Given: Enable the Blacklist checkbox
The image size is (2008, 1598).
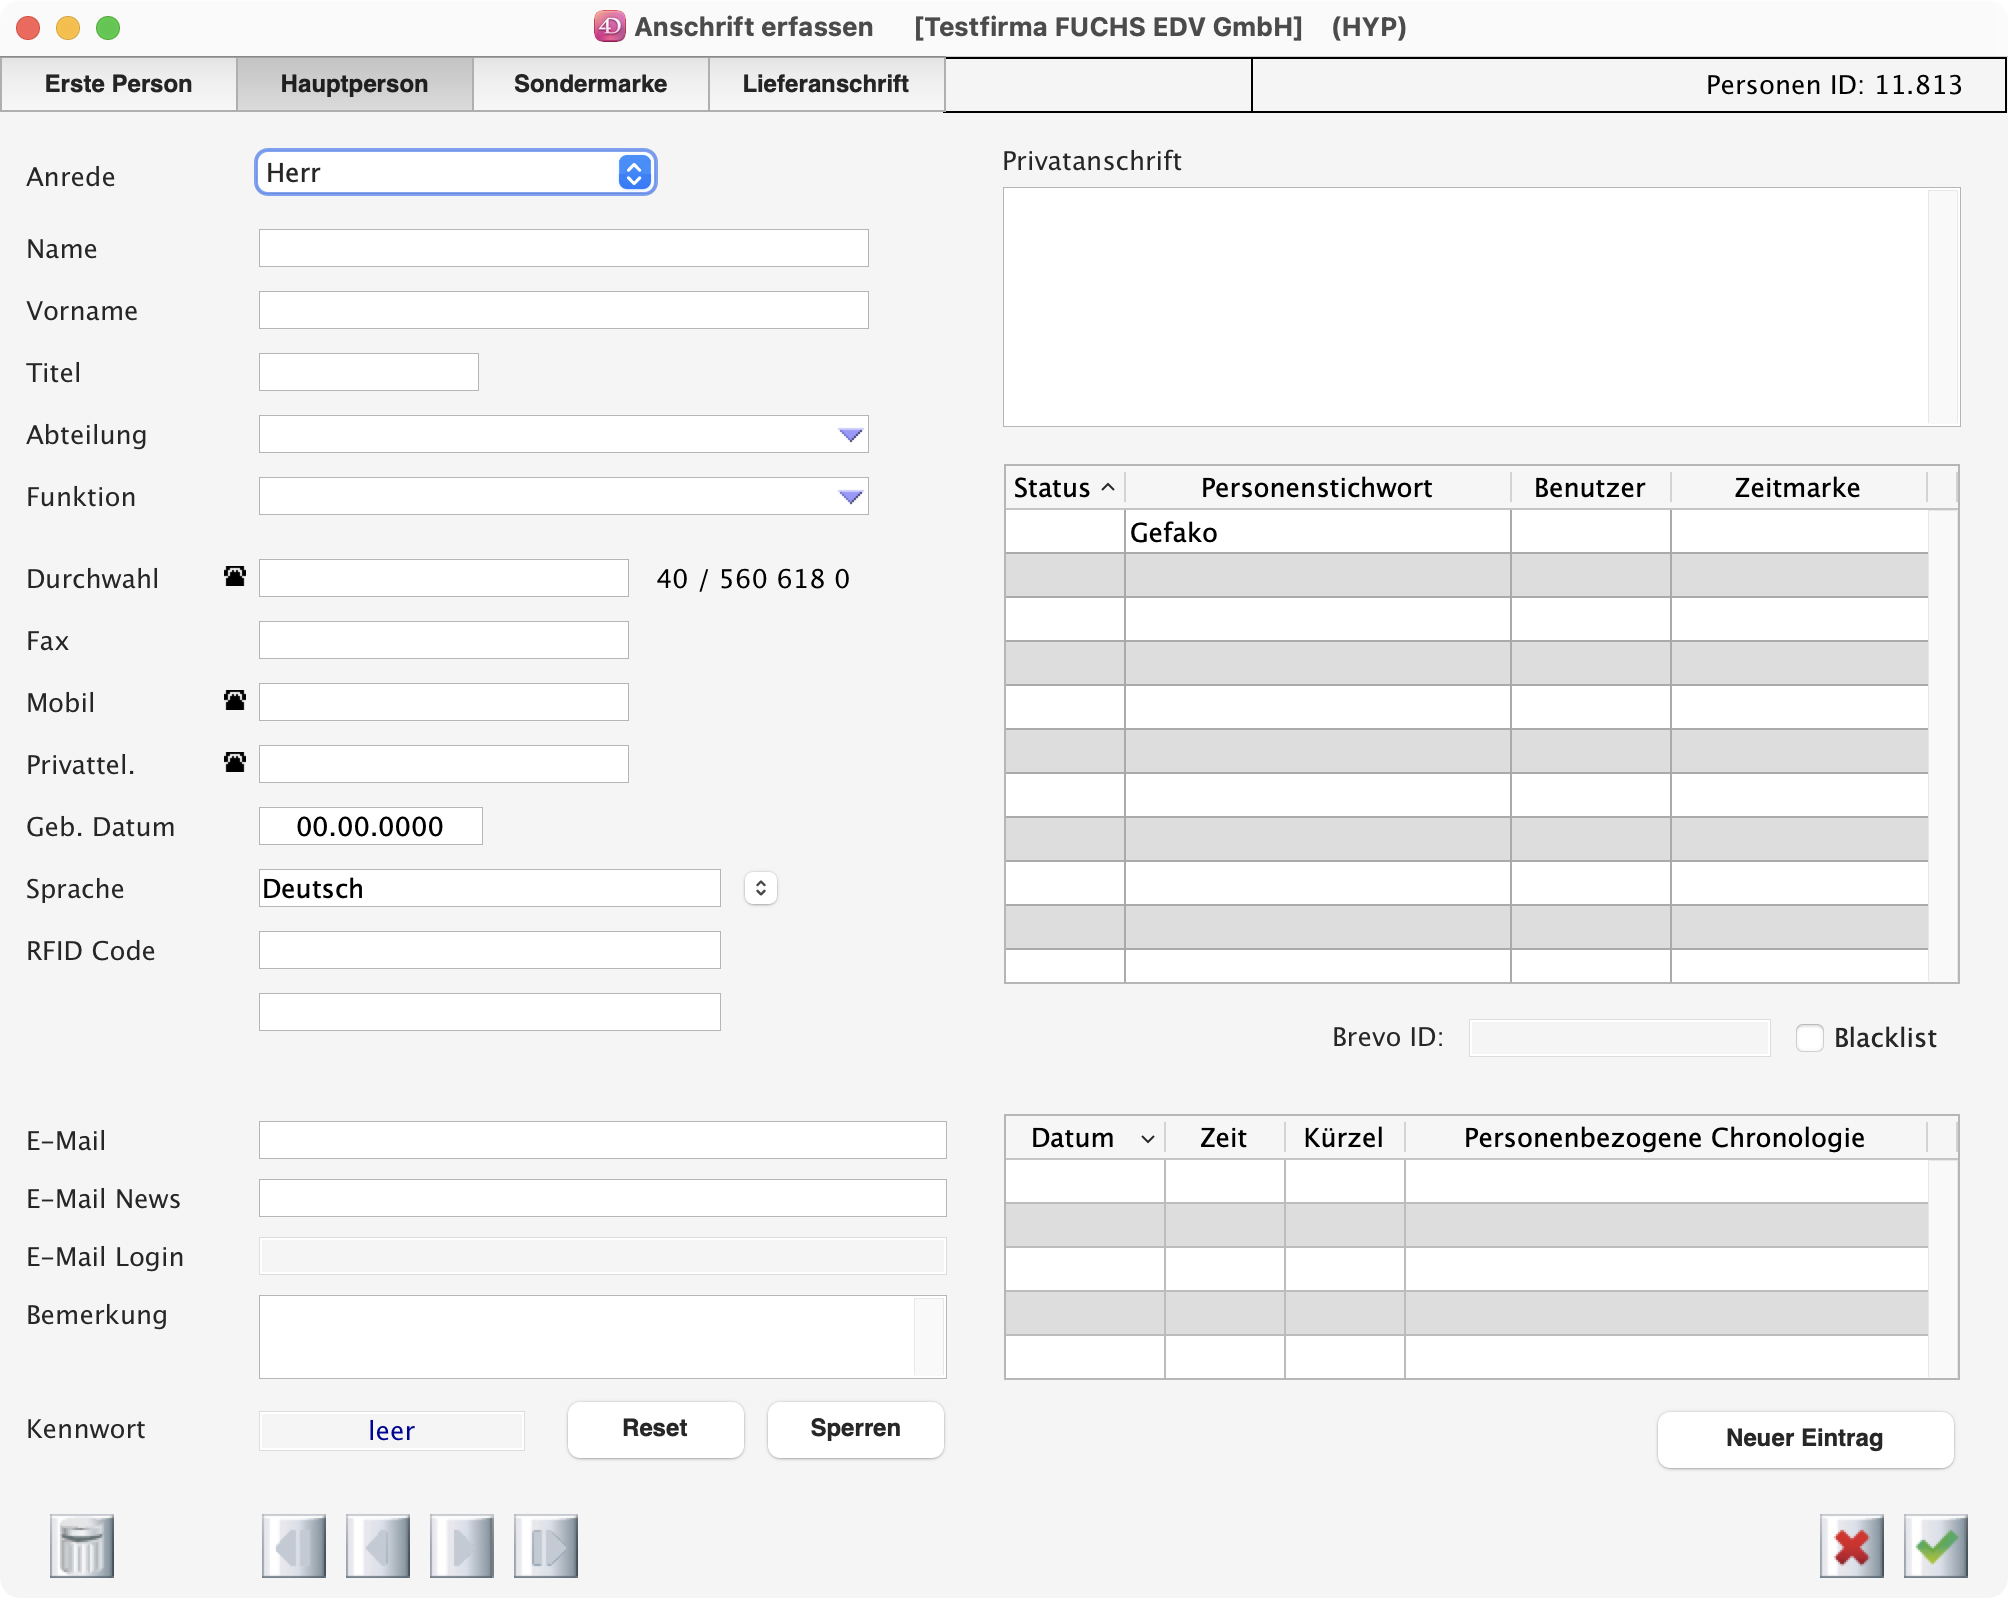Looking at the screenshot, I should [x=1809, y=1038].
